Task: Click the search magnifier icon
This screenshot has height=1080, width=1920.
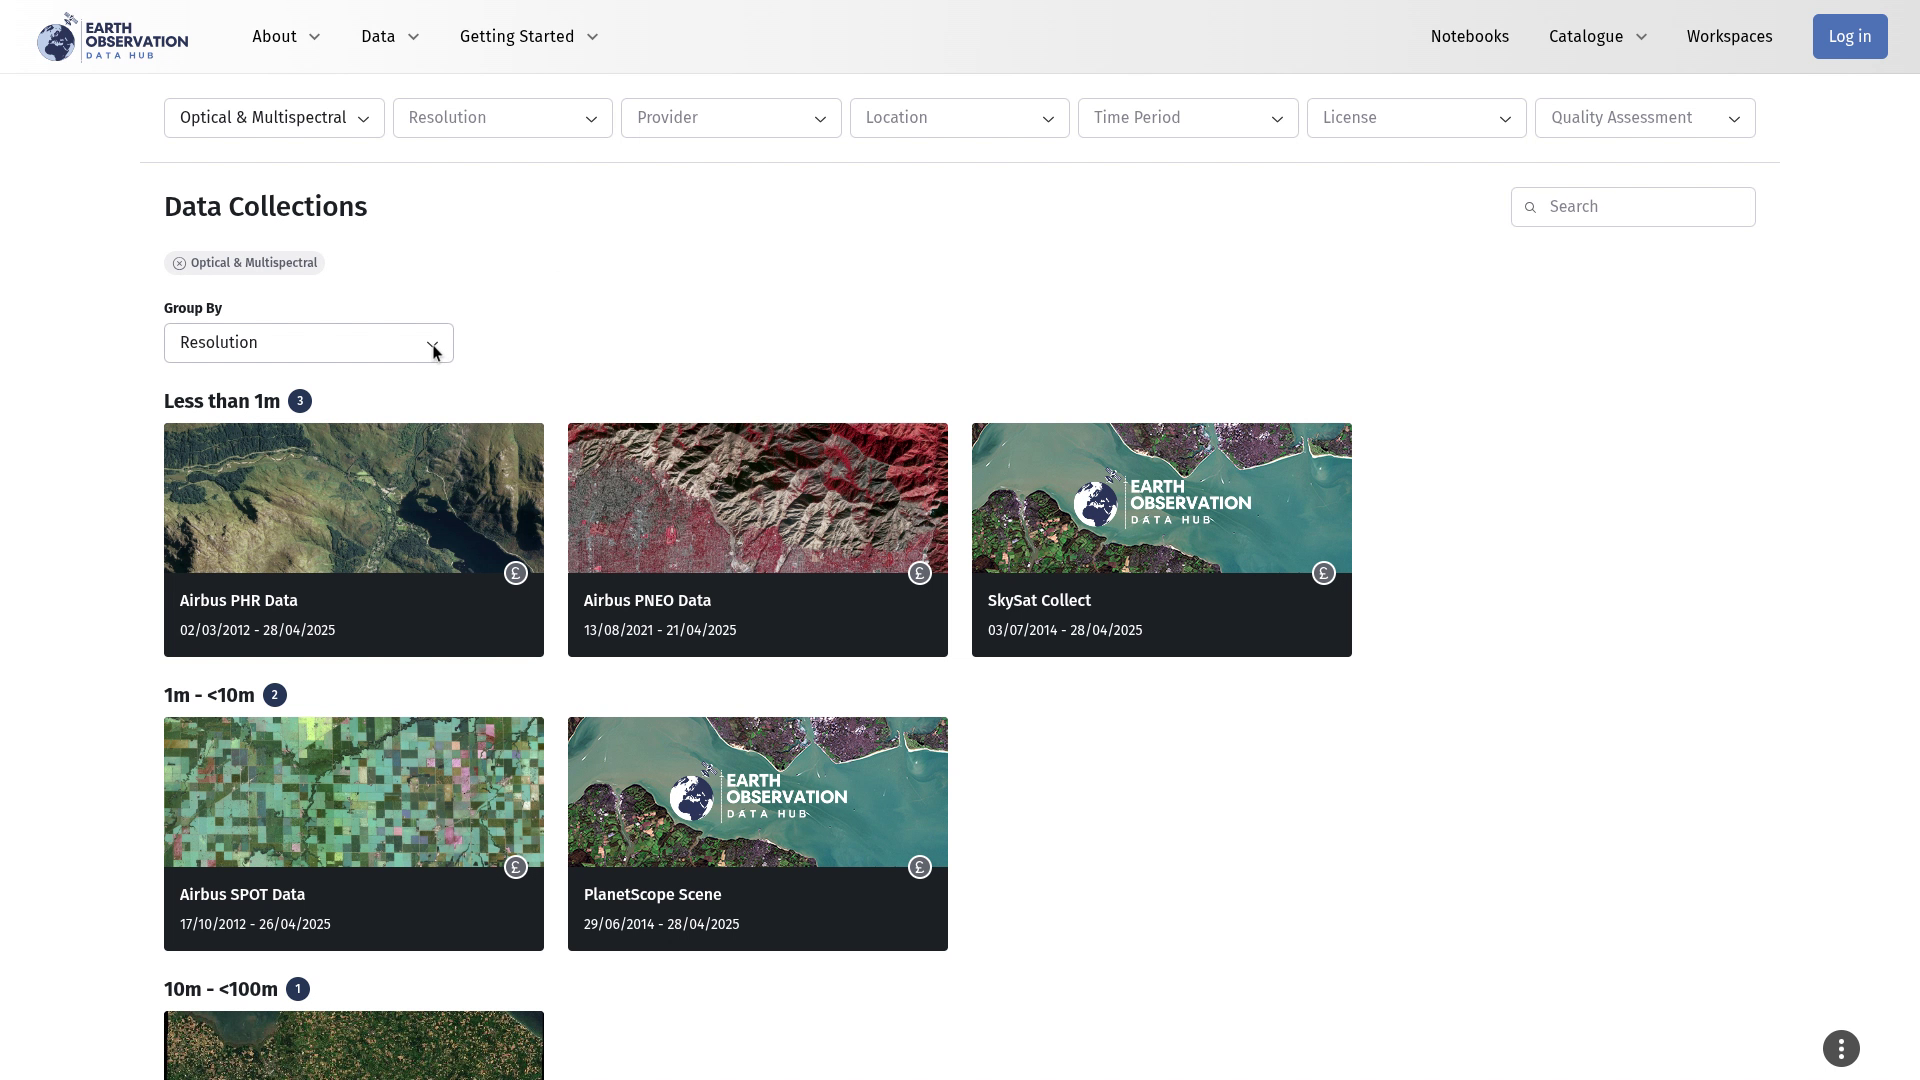Action: click(x=1530, y=207)
